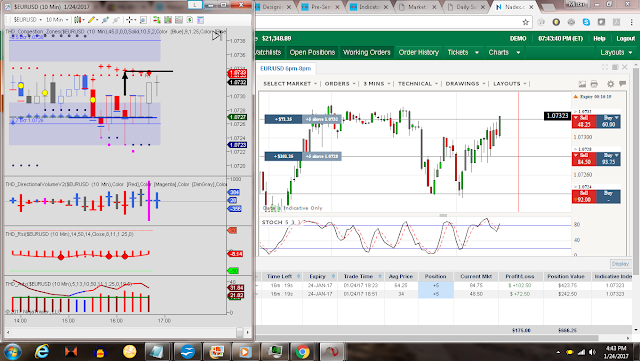Open the TECHNICAL indicators dropdown
The height and width of the screenshot is (361, 640).
click(x=418, y=84)
